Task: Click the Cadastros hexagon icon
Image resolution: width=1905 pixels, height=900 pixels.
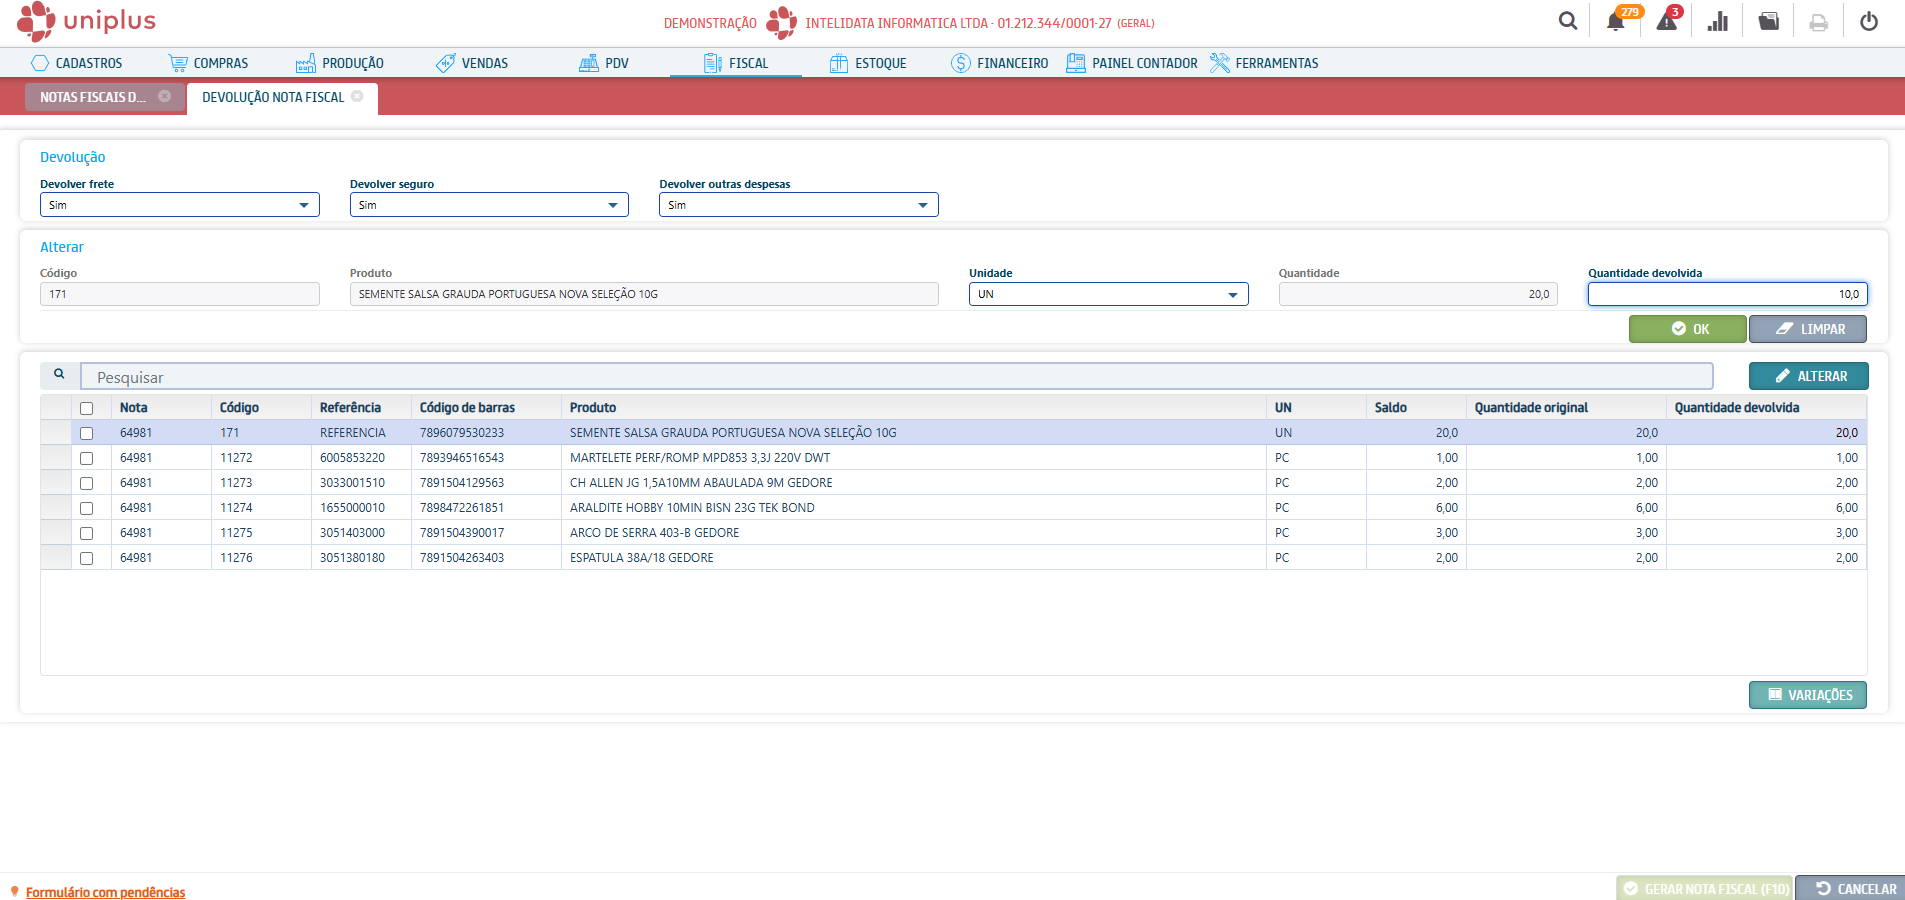Action: pyautogui.click(x=40, y=63)
